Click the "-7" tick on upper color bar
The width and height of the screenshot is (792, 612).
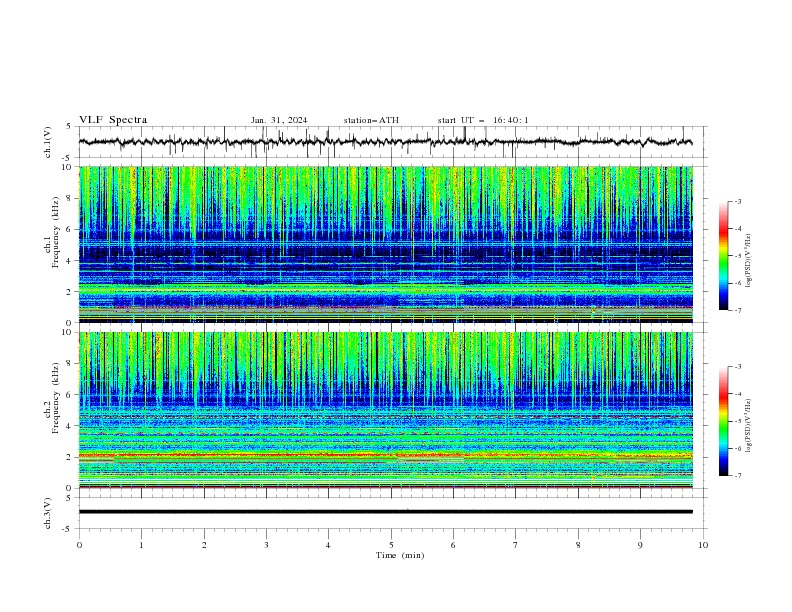click(737, 310)
